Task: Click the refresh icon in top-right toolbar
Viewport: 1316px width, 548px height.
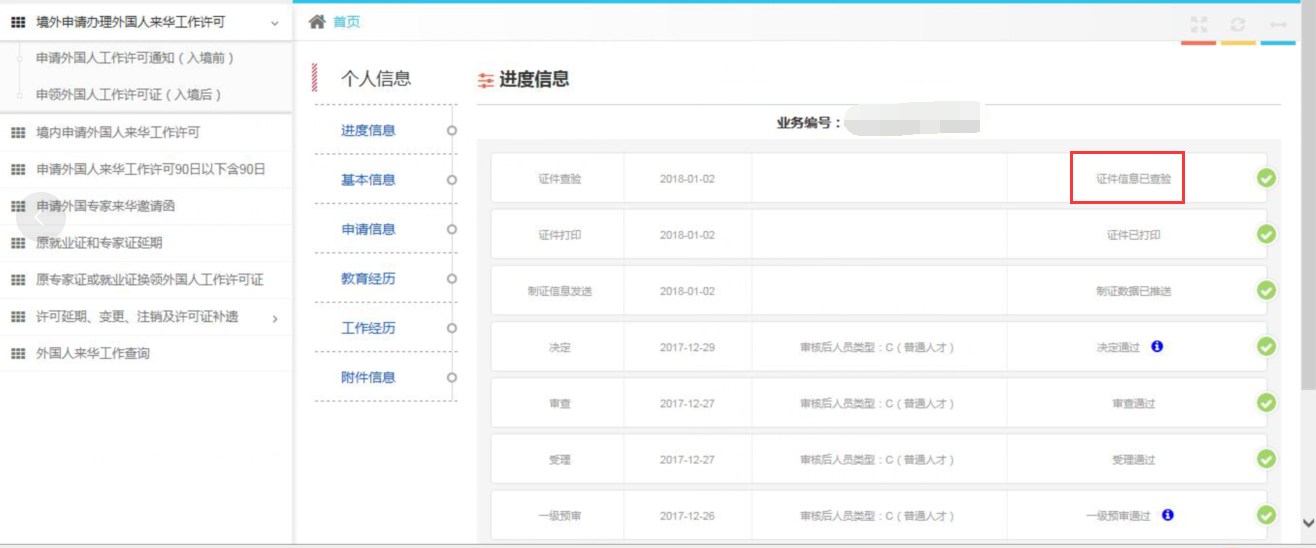Action: pyautogui.click(x=1238, y=25)
